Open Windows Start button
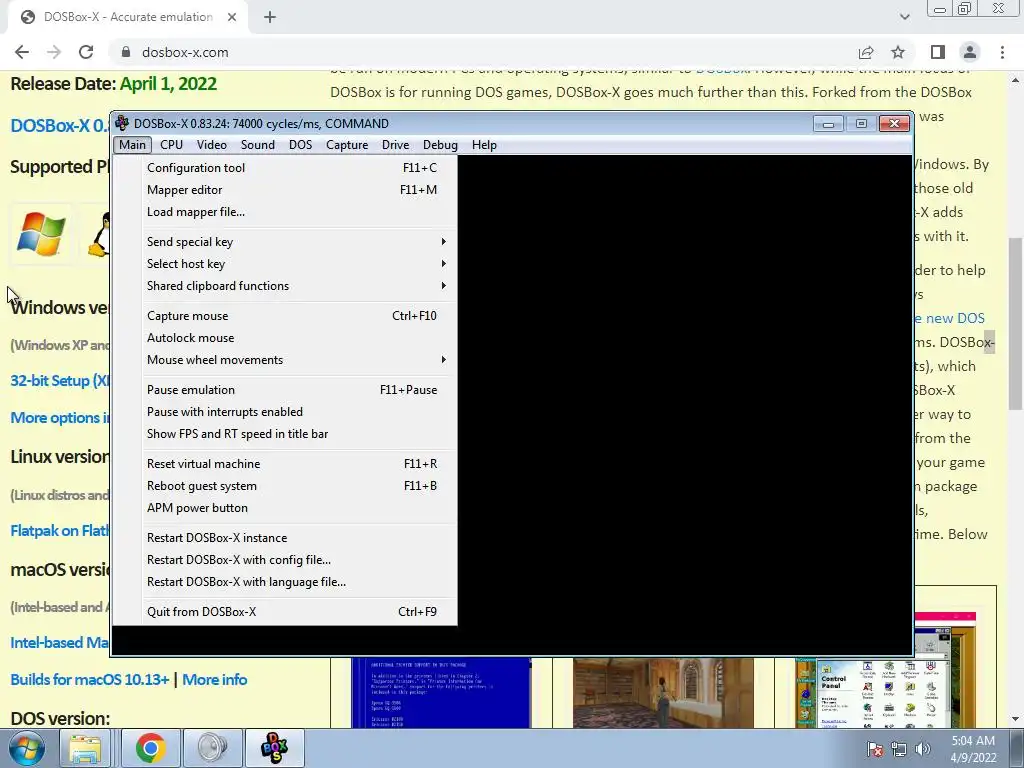 pyautogui.click(x=27, y=748)
